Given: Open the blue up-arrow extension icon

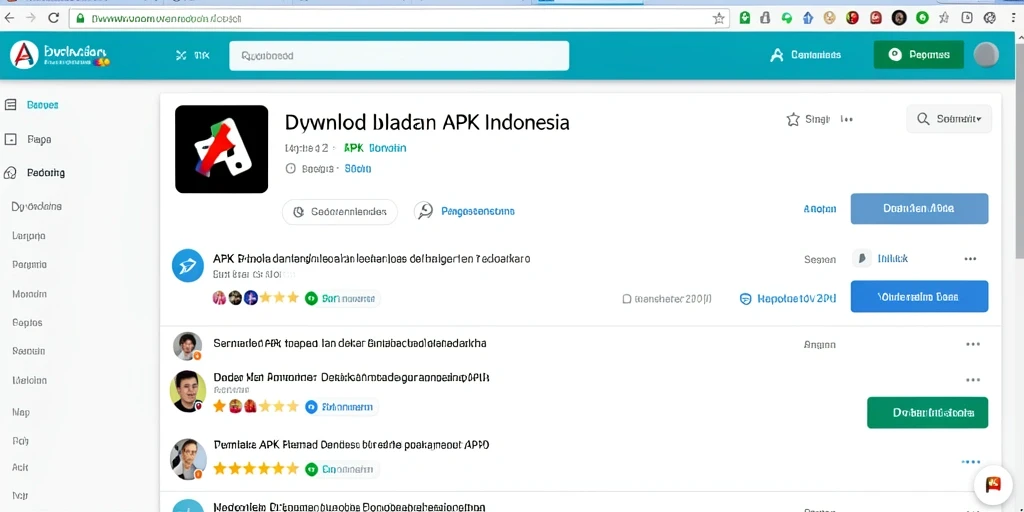Looking at the screenshot, I should pos(808,18).
